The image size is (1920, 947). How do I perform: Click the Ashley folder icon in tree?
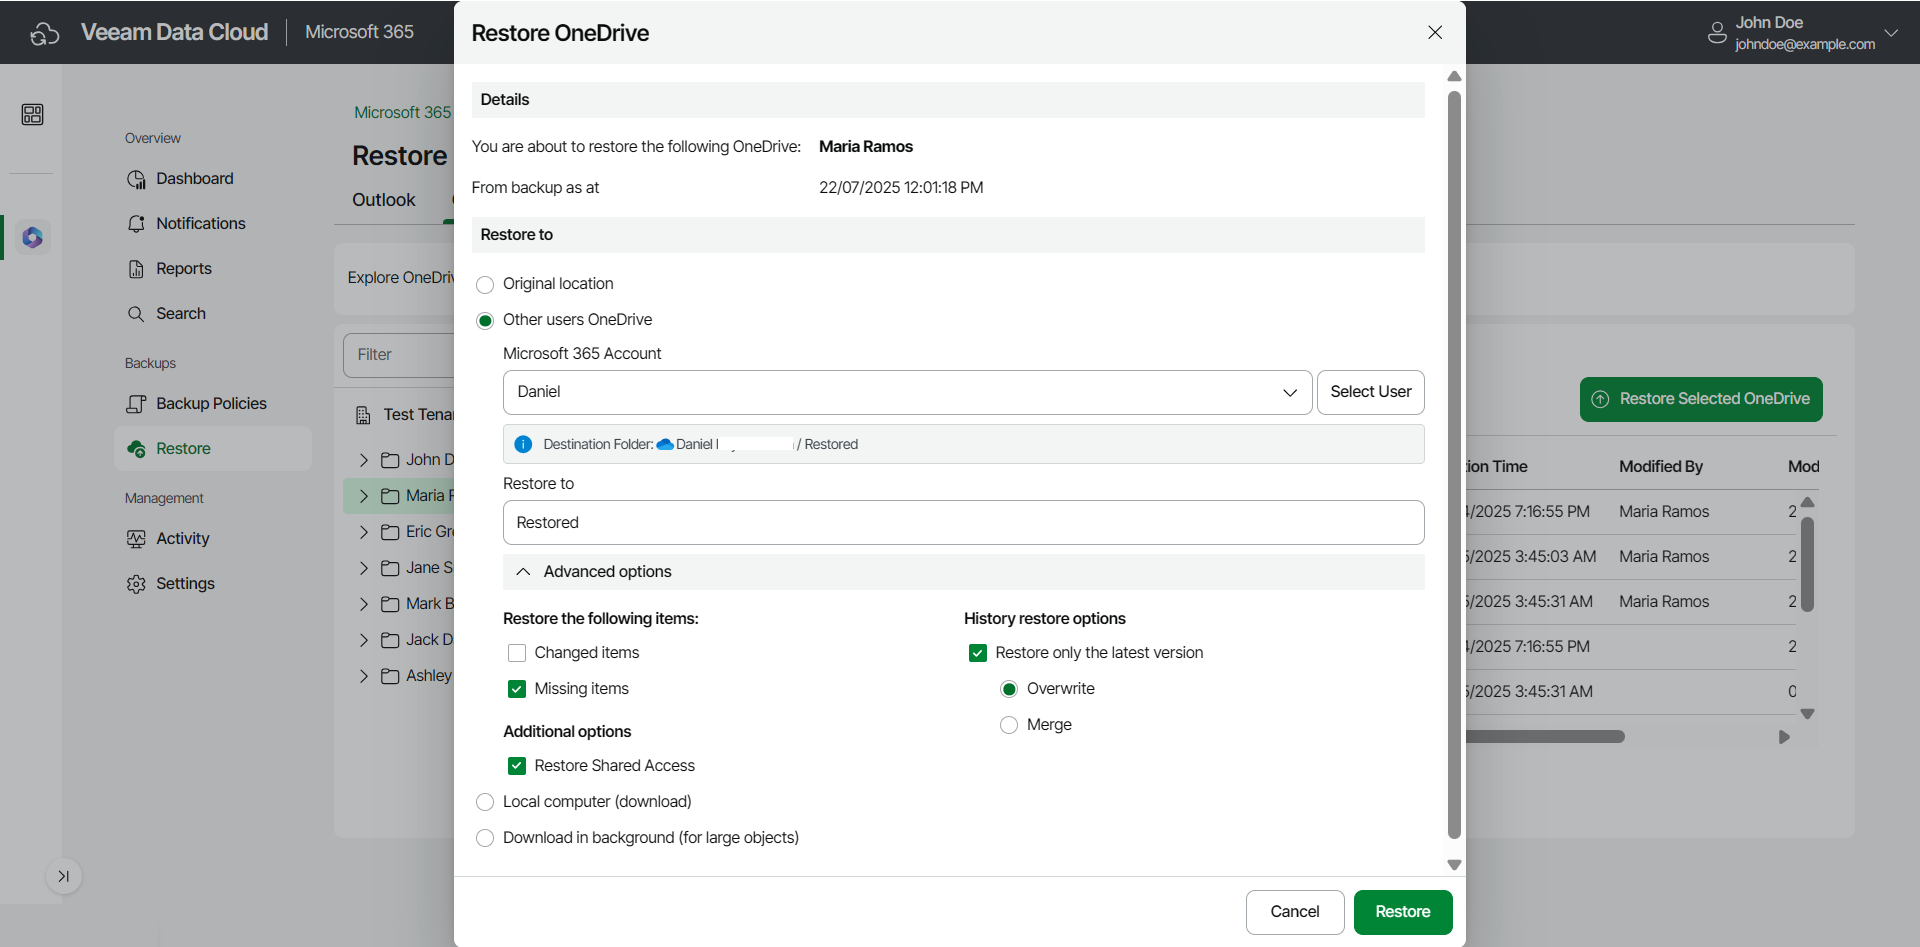[x=390, y=676]
